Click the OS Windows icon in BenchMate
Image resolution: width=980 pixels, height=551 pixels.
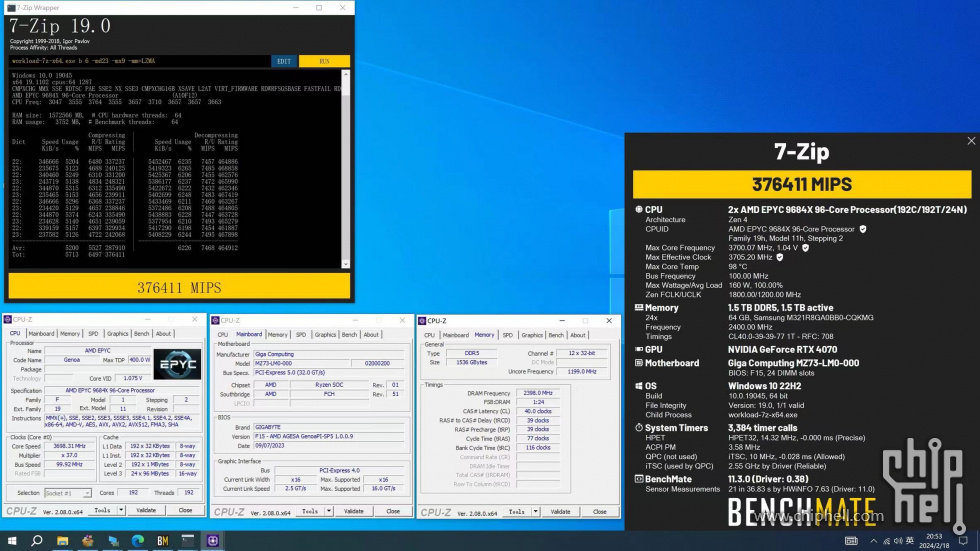click(639, 385)
